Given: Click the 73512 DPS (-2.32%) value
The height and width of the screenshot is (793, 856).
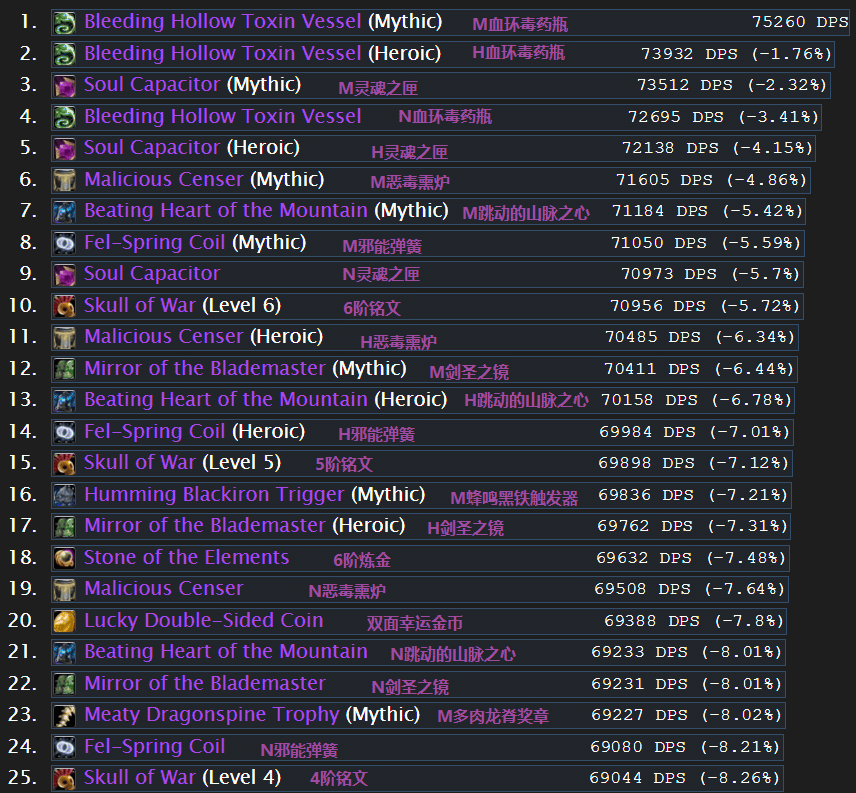Looking at the screenshot, I should click(x=732, y=85).
